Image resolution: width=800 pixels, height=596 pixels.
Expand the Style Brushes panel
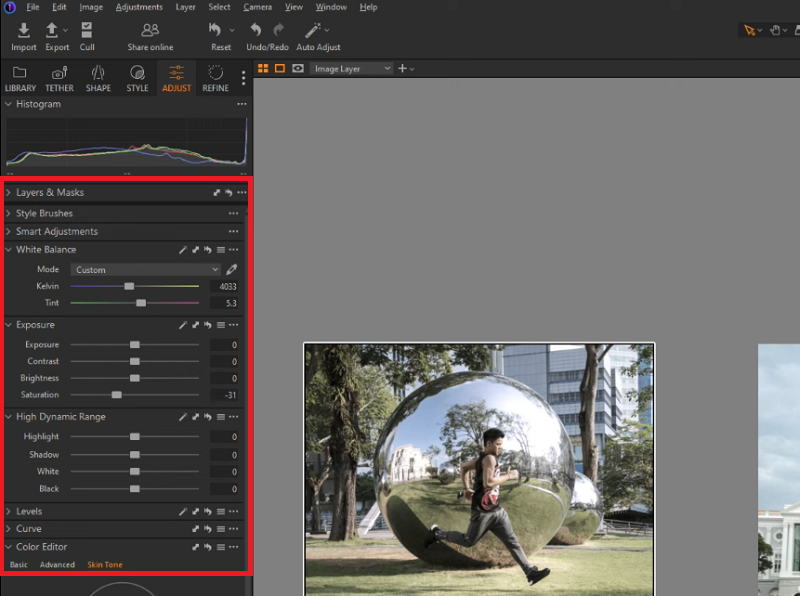click(8, 213)
